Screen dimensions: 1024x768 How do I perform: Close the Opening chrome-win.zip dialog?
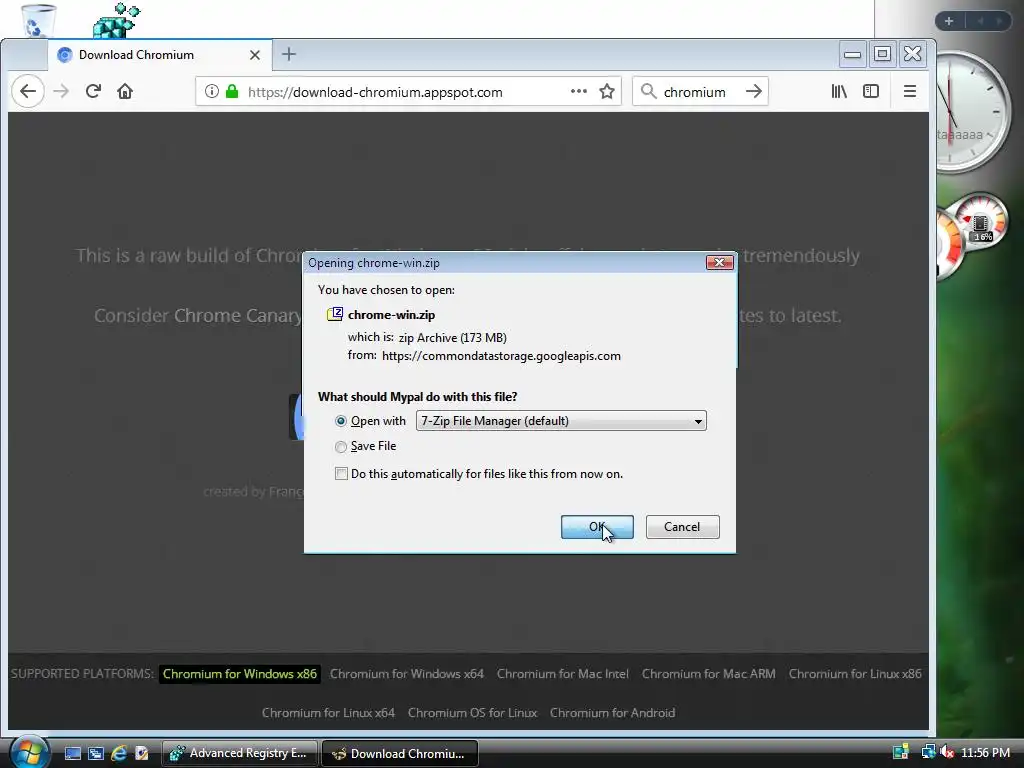click(720, 263)
